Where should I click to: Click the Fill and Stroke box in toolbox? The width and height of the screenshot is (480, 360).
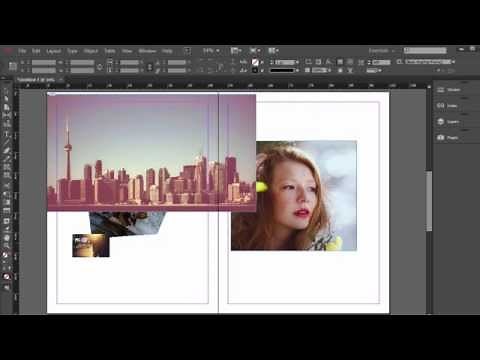pyautogui.click(x=6, y=256)
